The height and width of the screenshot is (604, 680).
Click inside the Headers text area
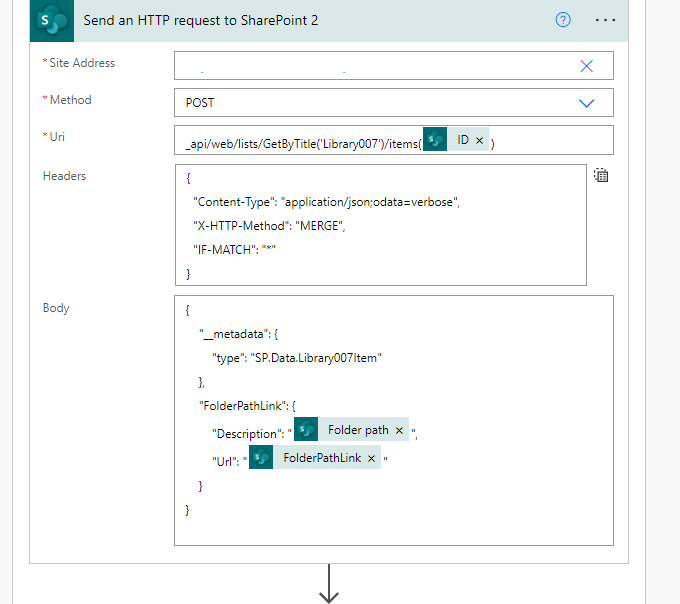[381, 225]
